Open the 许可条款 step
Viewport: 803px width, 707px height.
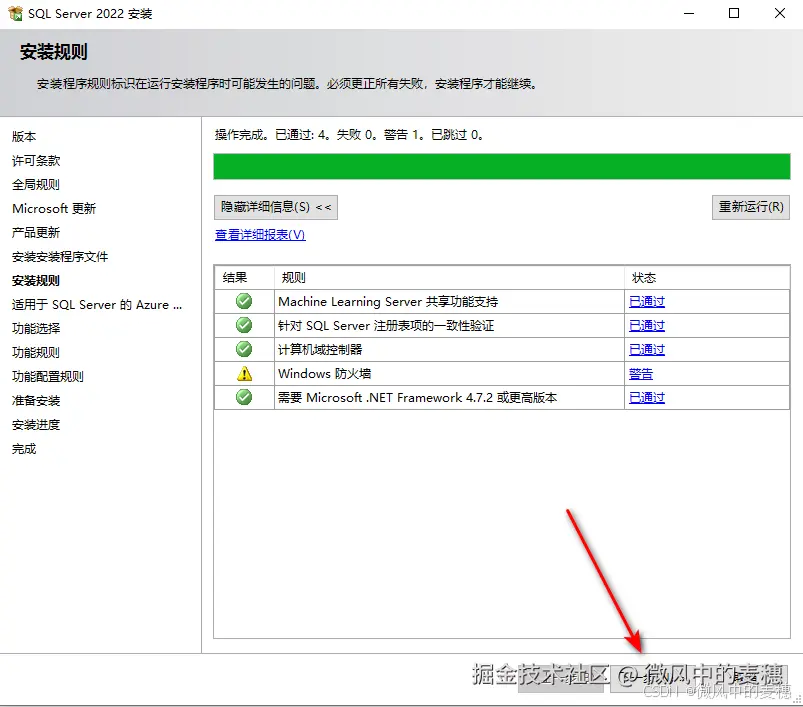pos(41,160)
